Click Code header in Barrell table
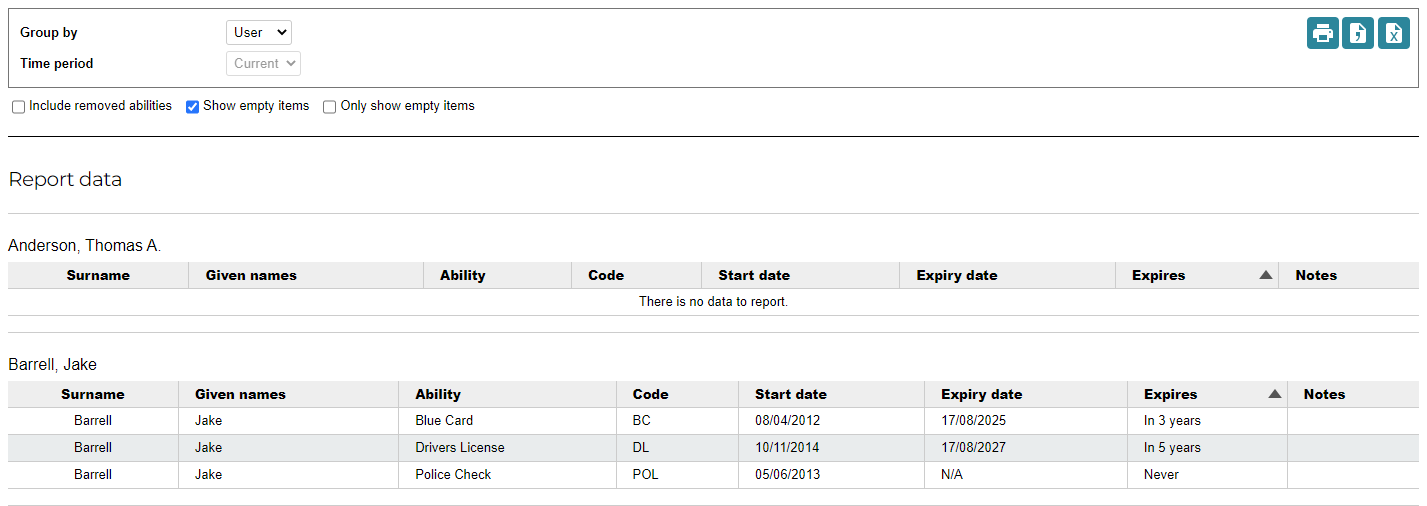This screenshot has width=1427, height=506. coord(650,394)
